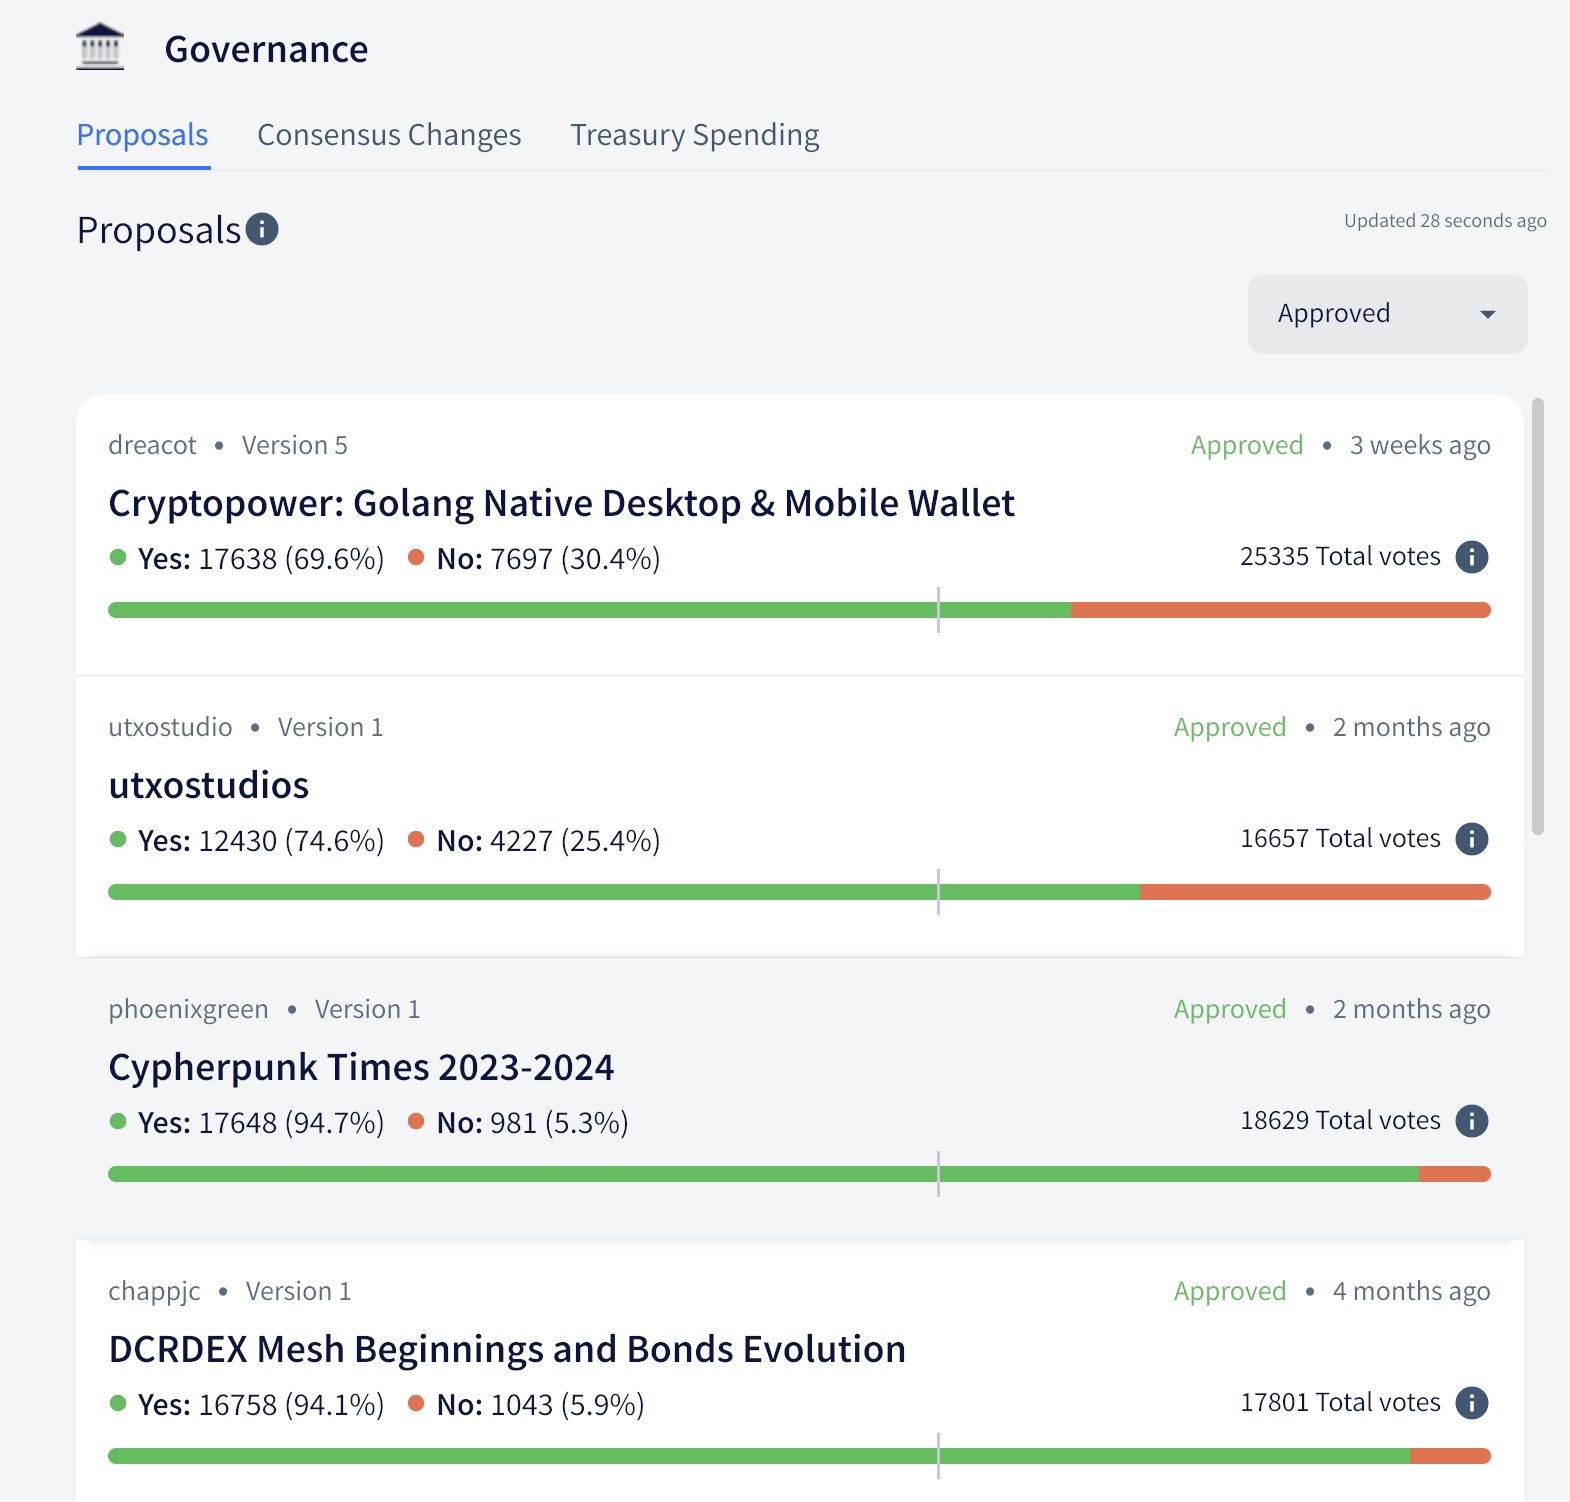Open the info icon beside Proposals heading
The image size is (1570, 1502).
262,229
